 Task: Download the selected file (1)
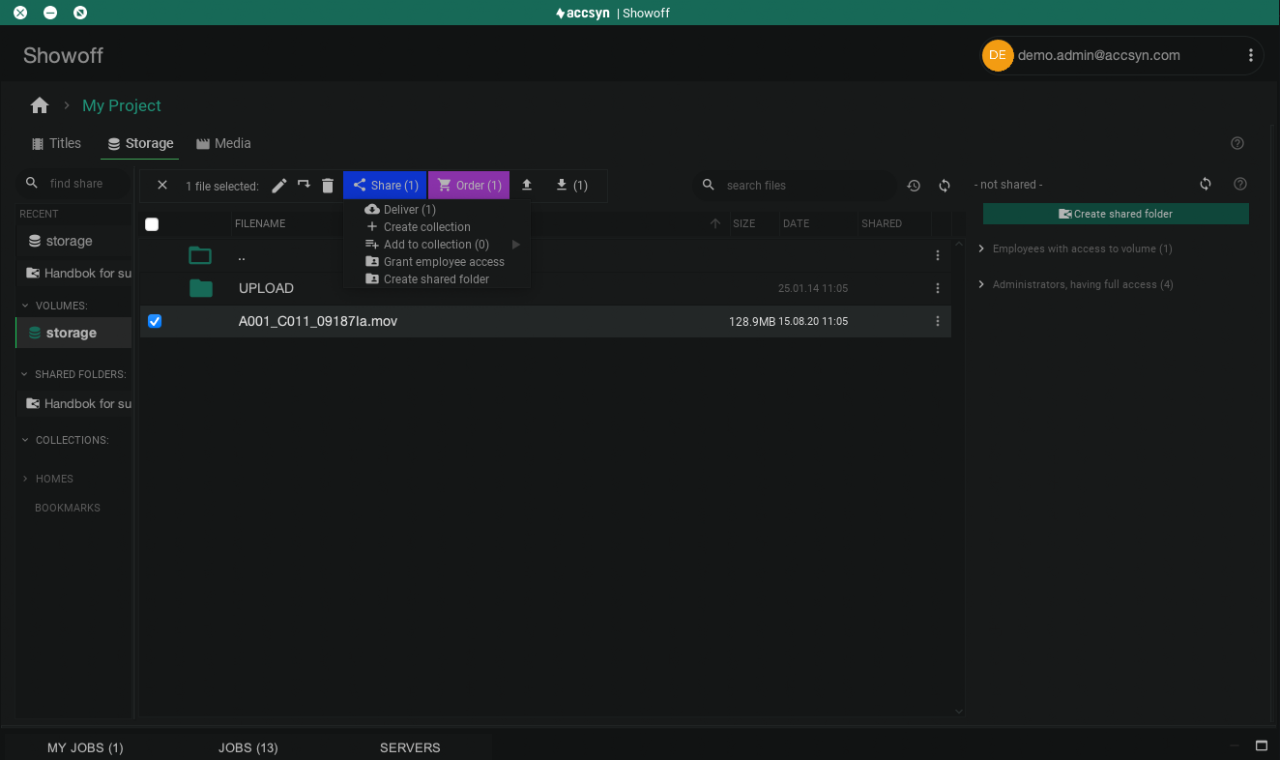click(x=571, y=185)
